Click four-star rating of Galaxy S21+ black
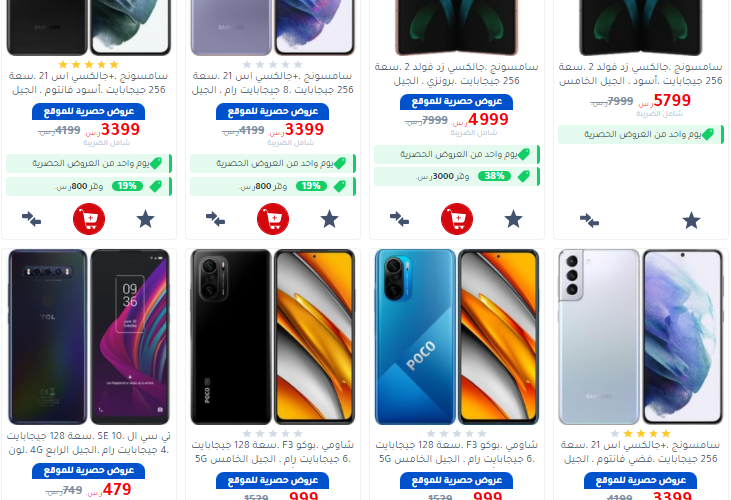The height and width of the screenshot is (500, 731). pyautogui.click(x=89, y=65)
